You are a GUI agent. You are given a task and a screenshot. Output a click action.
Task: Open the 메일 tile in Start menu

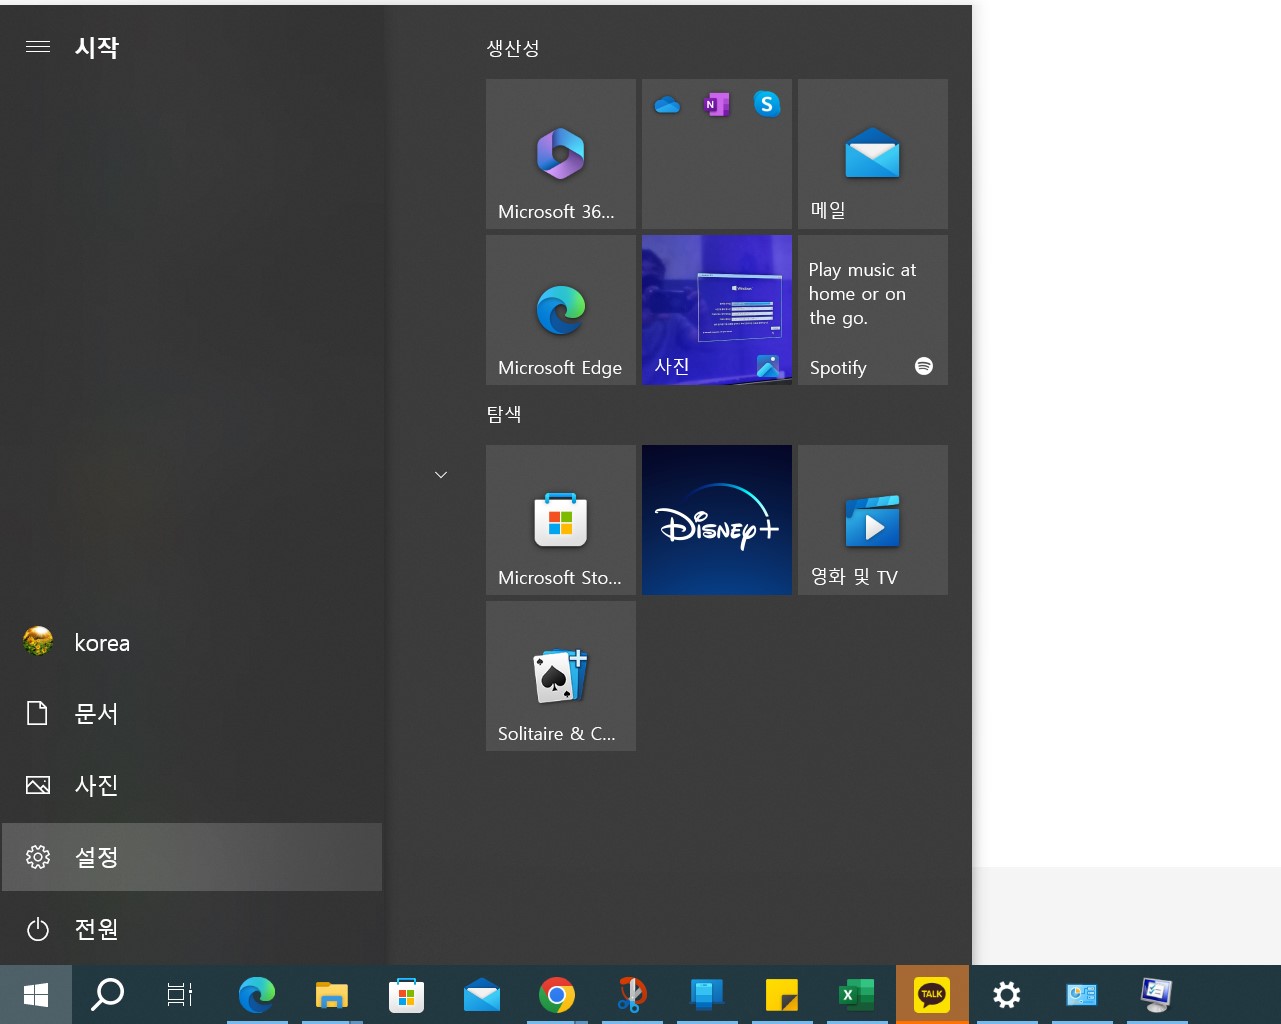tap(873, 154)
